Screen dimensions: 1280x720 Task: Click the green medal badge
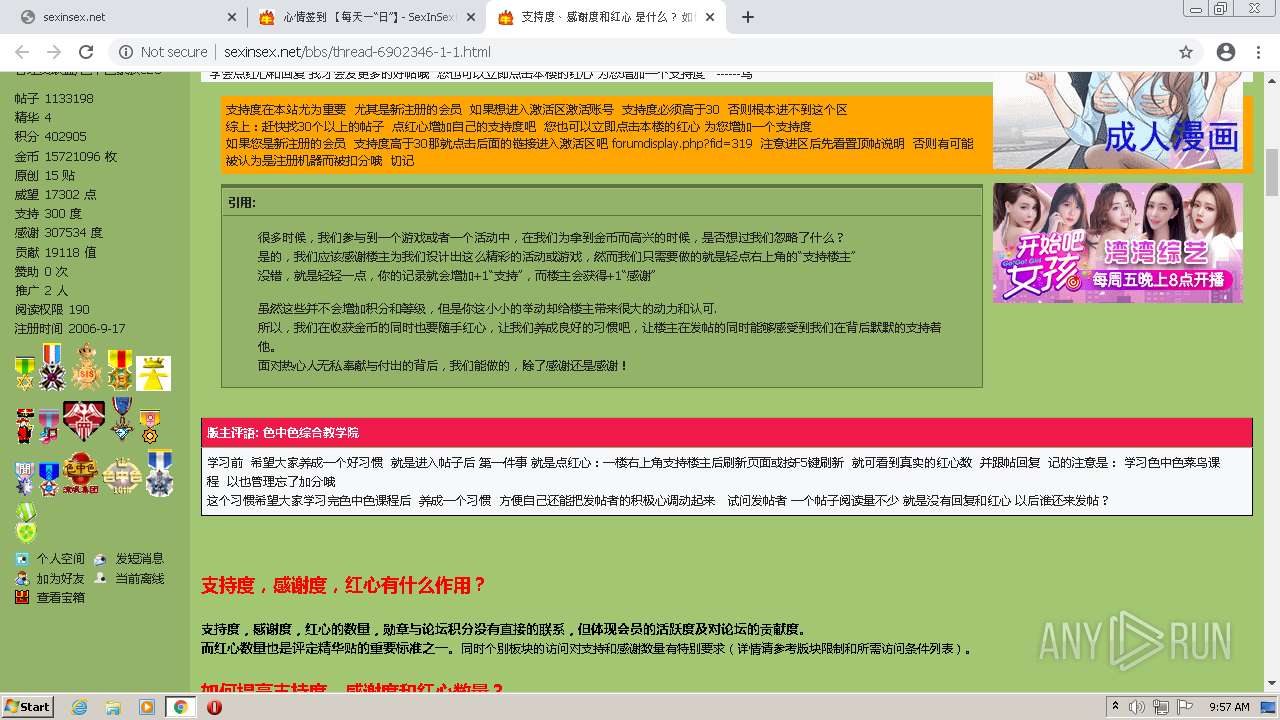(25, 521)
